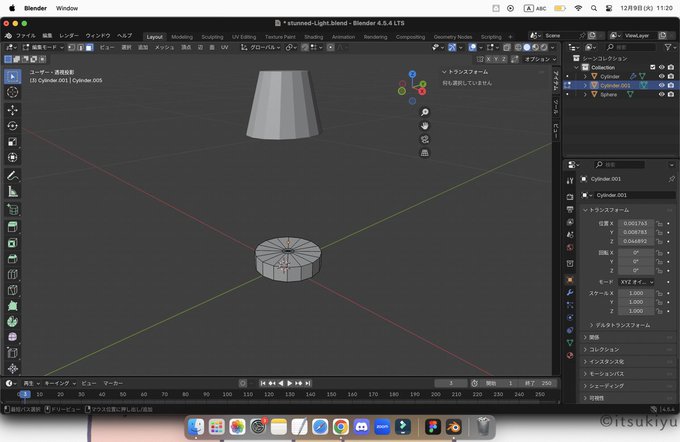The height and width of the screenshot is (442, 680).
Task: Expand the Sphere outliner row
Action: (x=585, y=95)
